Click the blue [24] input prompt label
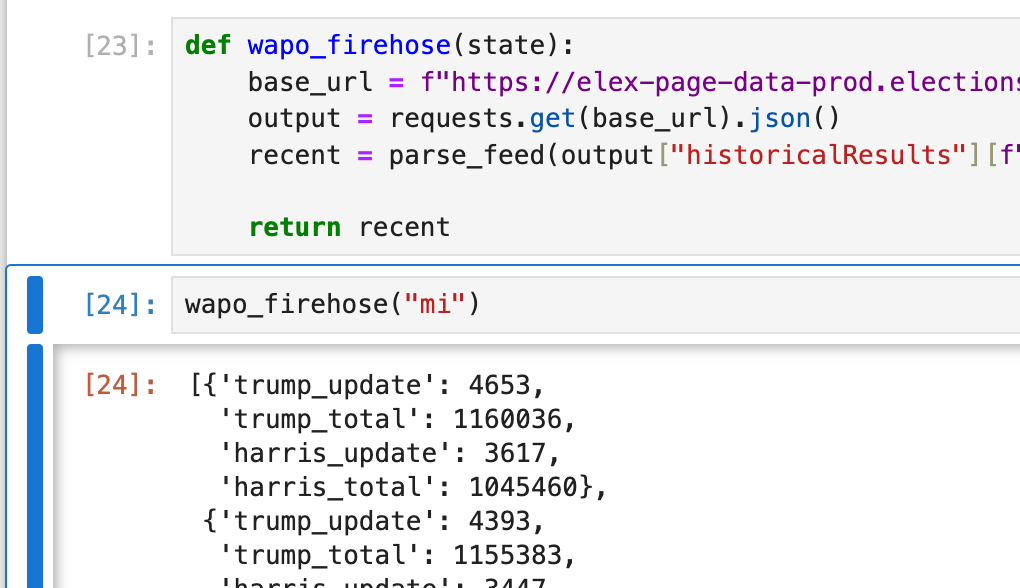 click(119, 304)
